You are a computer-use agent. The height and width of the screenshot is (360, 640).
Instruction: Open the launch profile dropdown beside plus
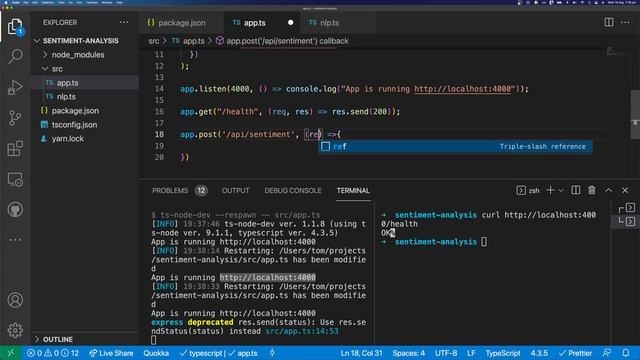click(561, 191)
